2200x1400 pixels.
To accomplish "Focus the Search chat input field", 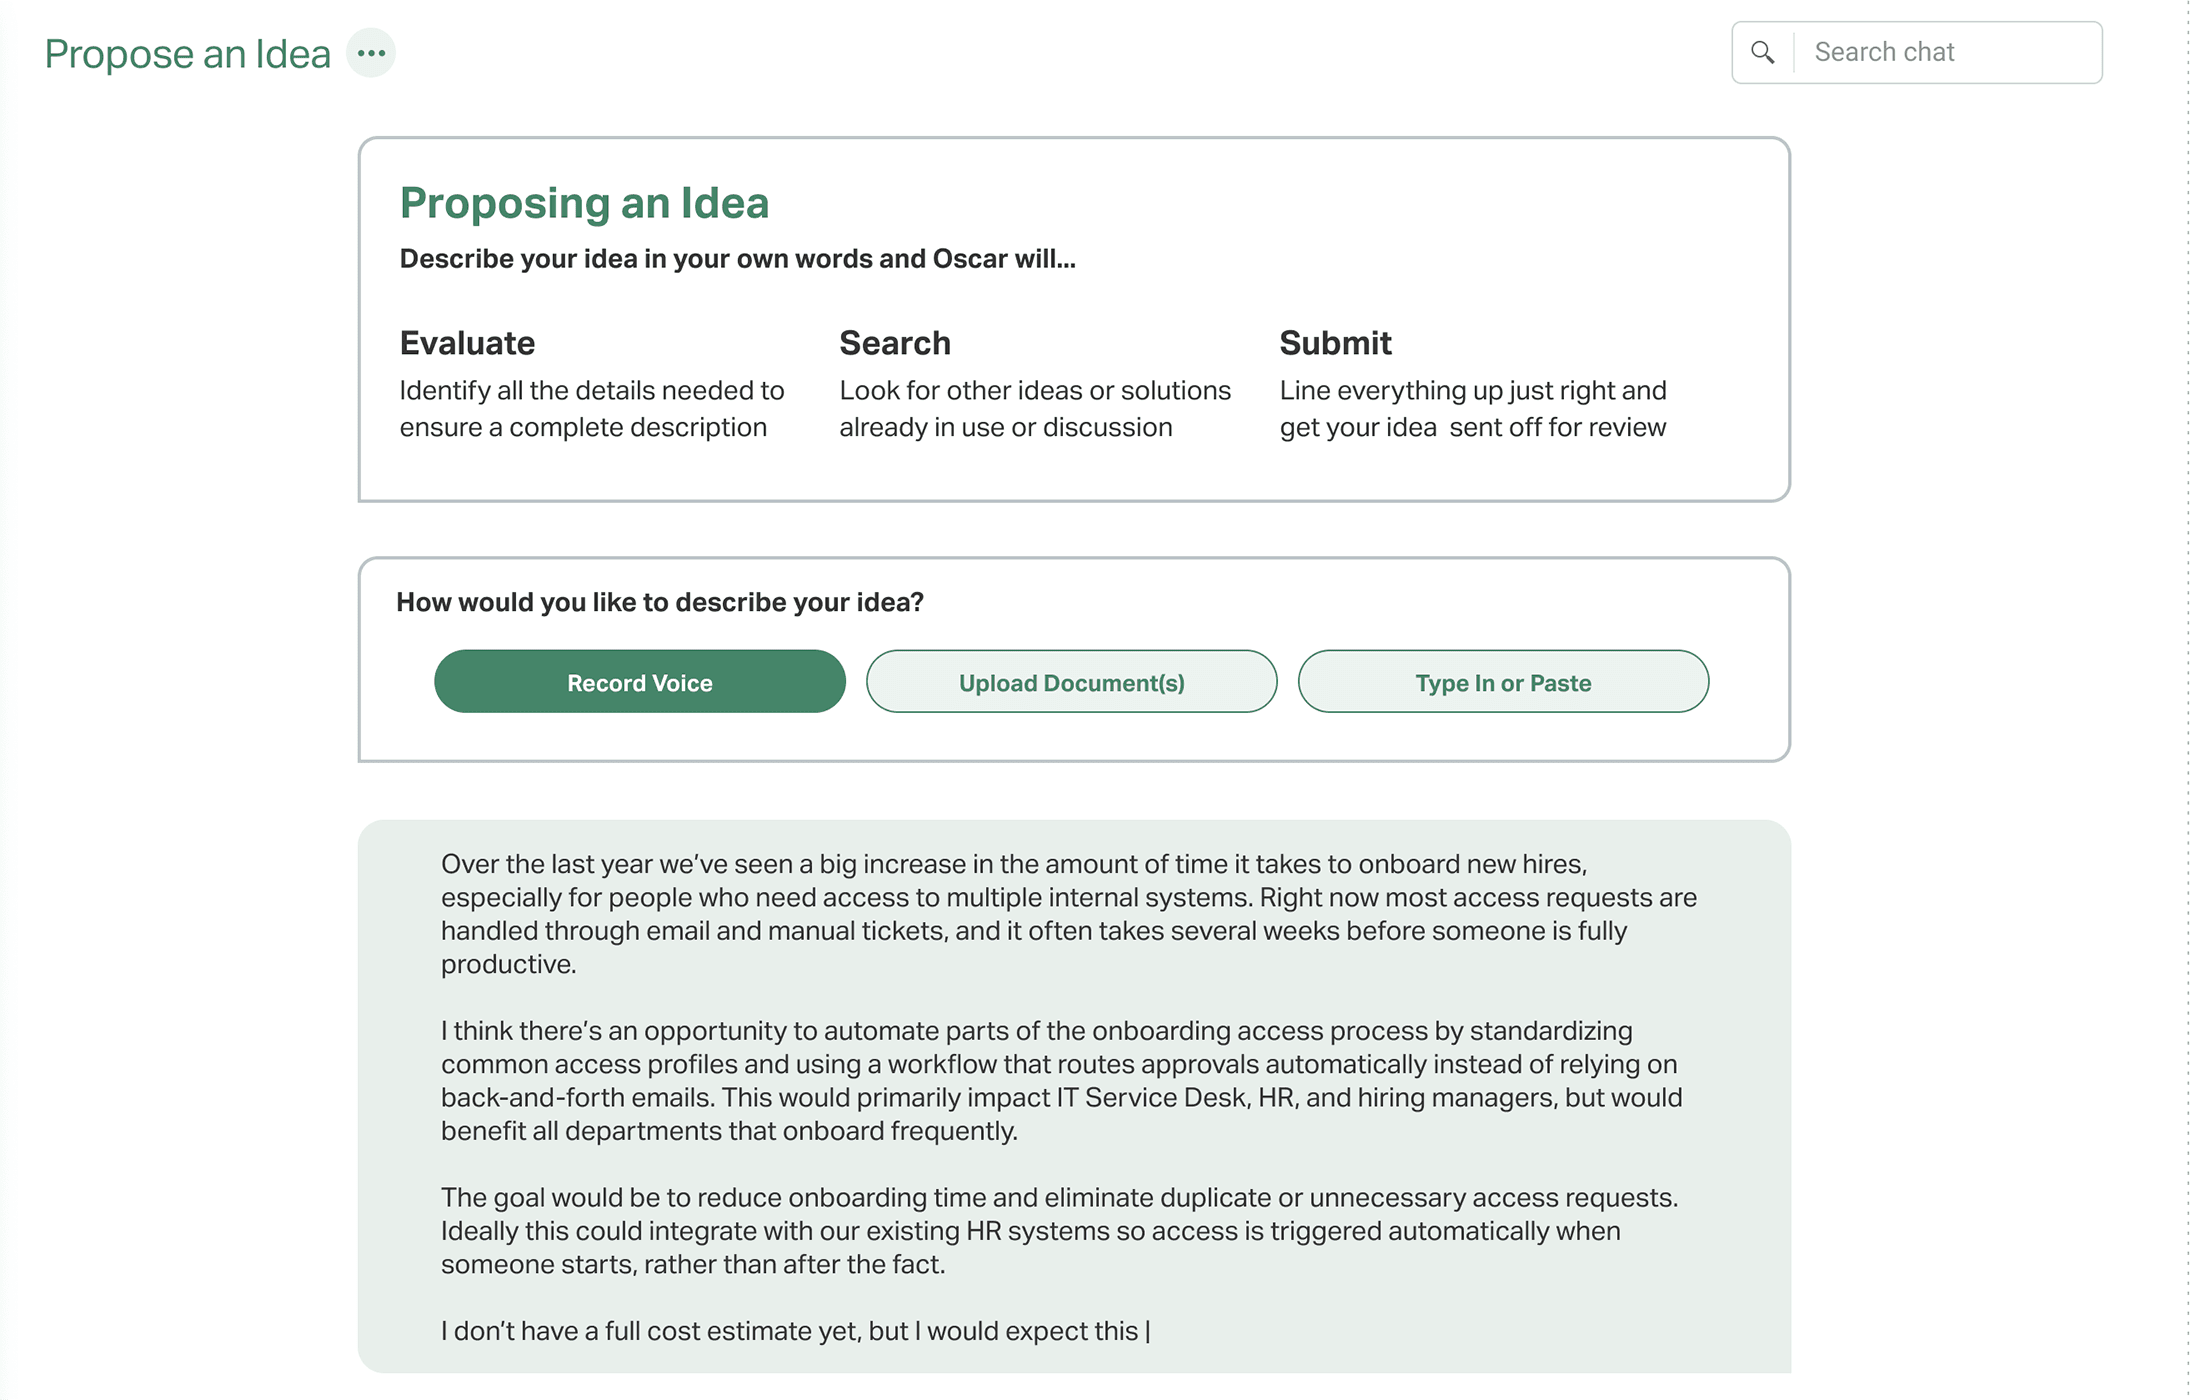I will coord(1945,52).
